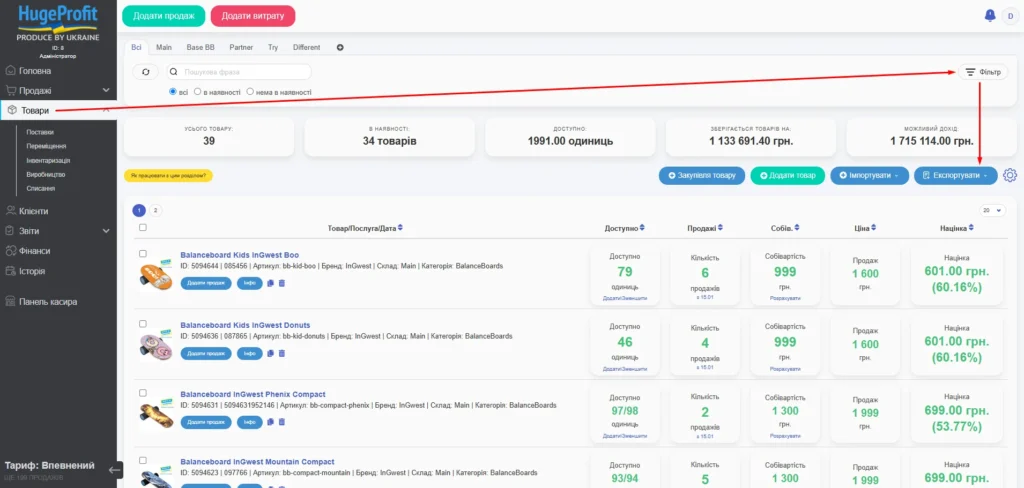Click the search phrase input field

(x=240, y=72)
